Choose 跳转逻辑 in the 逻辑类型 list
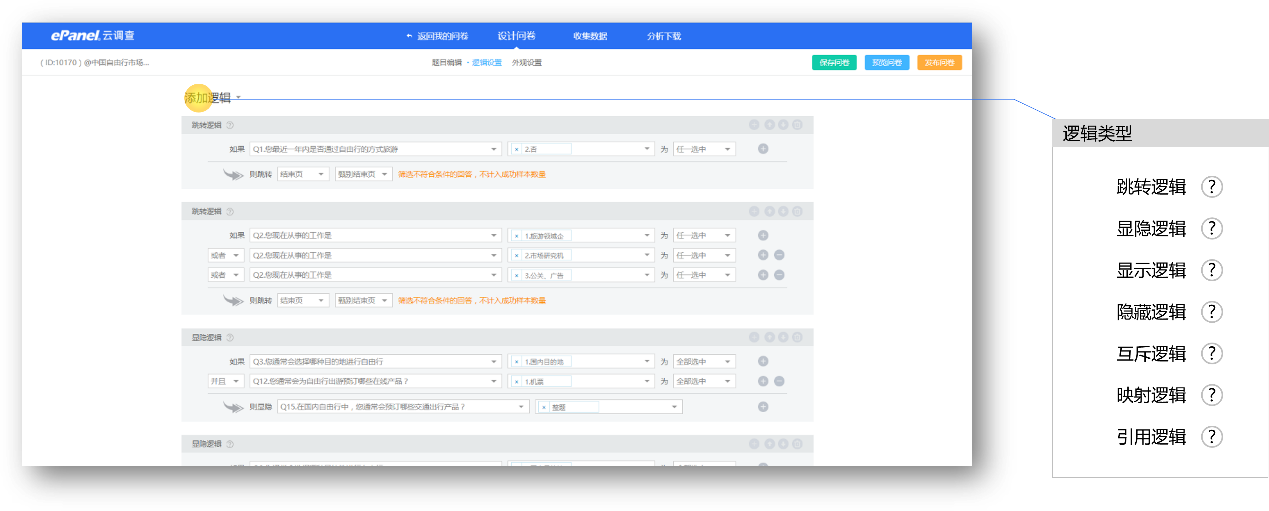 [1151, 187]
